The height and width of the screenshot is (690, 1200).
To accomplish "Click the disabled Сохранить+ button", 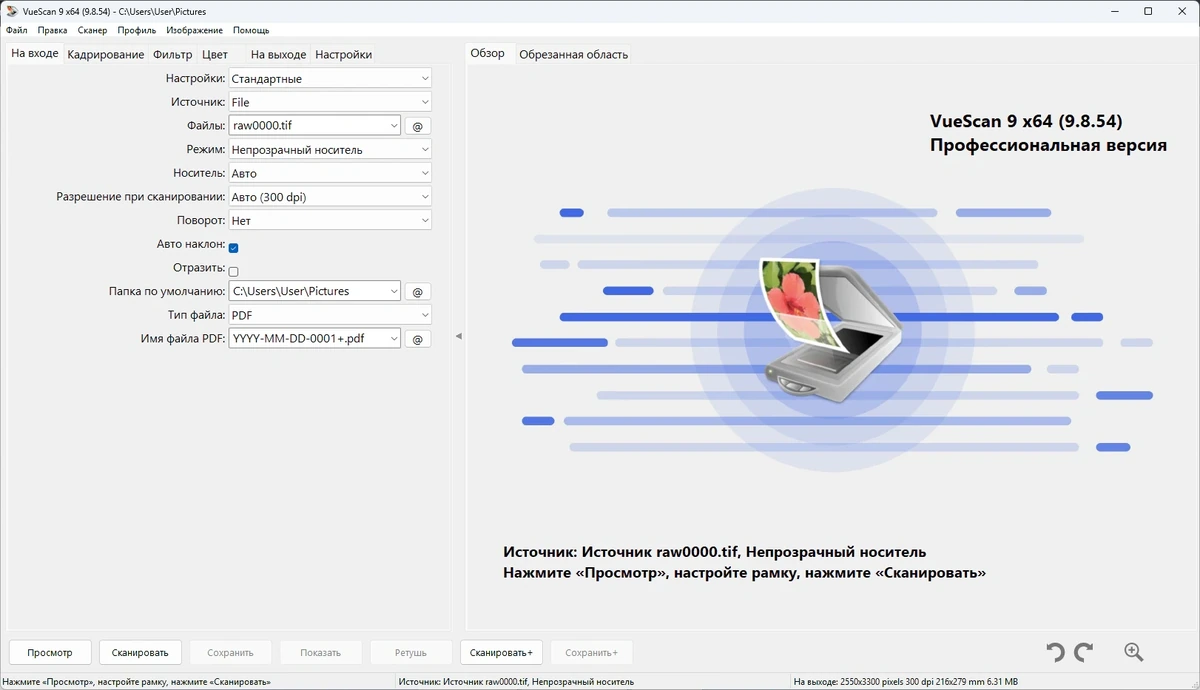I will pyautogui.click(x=591, y=653).
